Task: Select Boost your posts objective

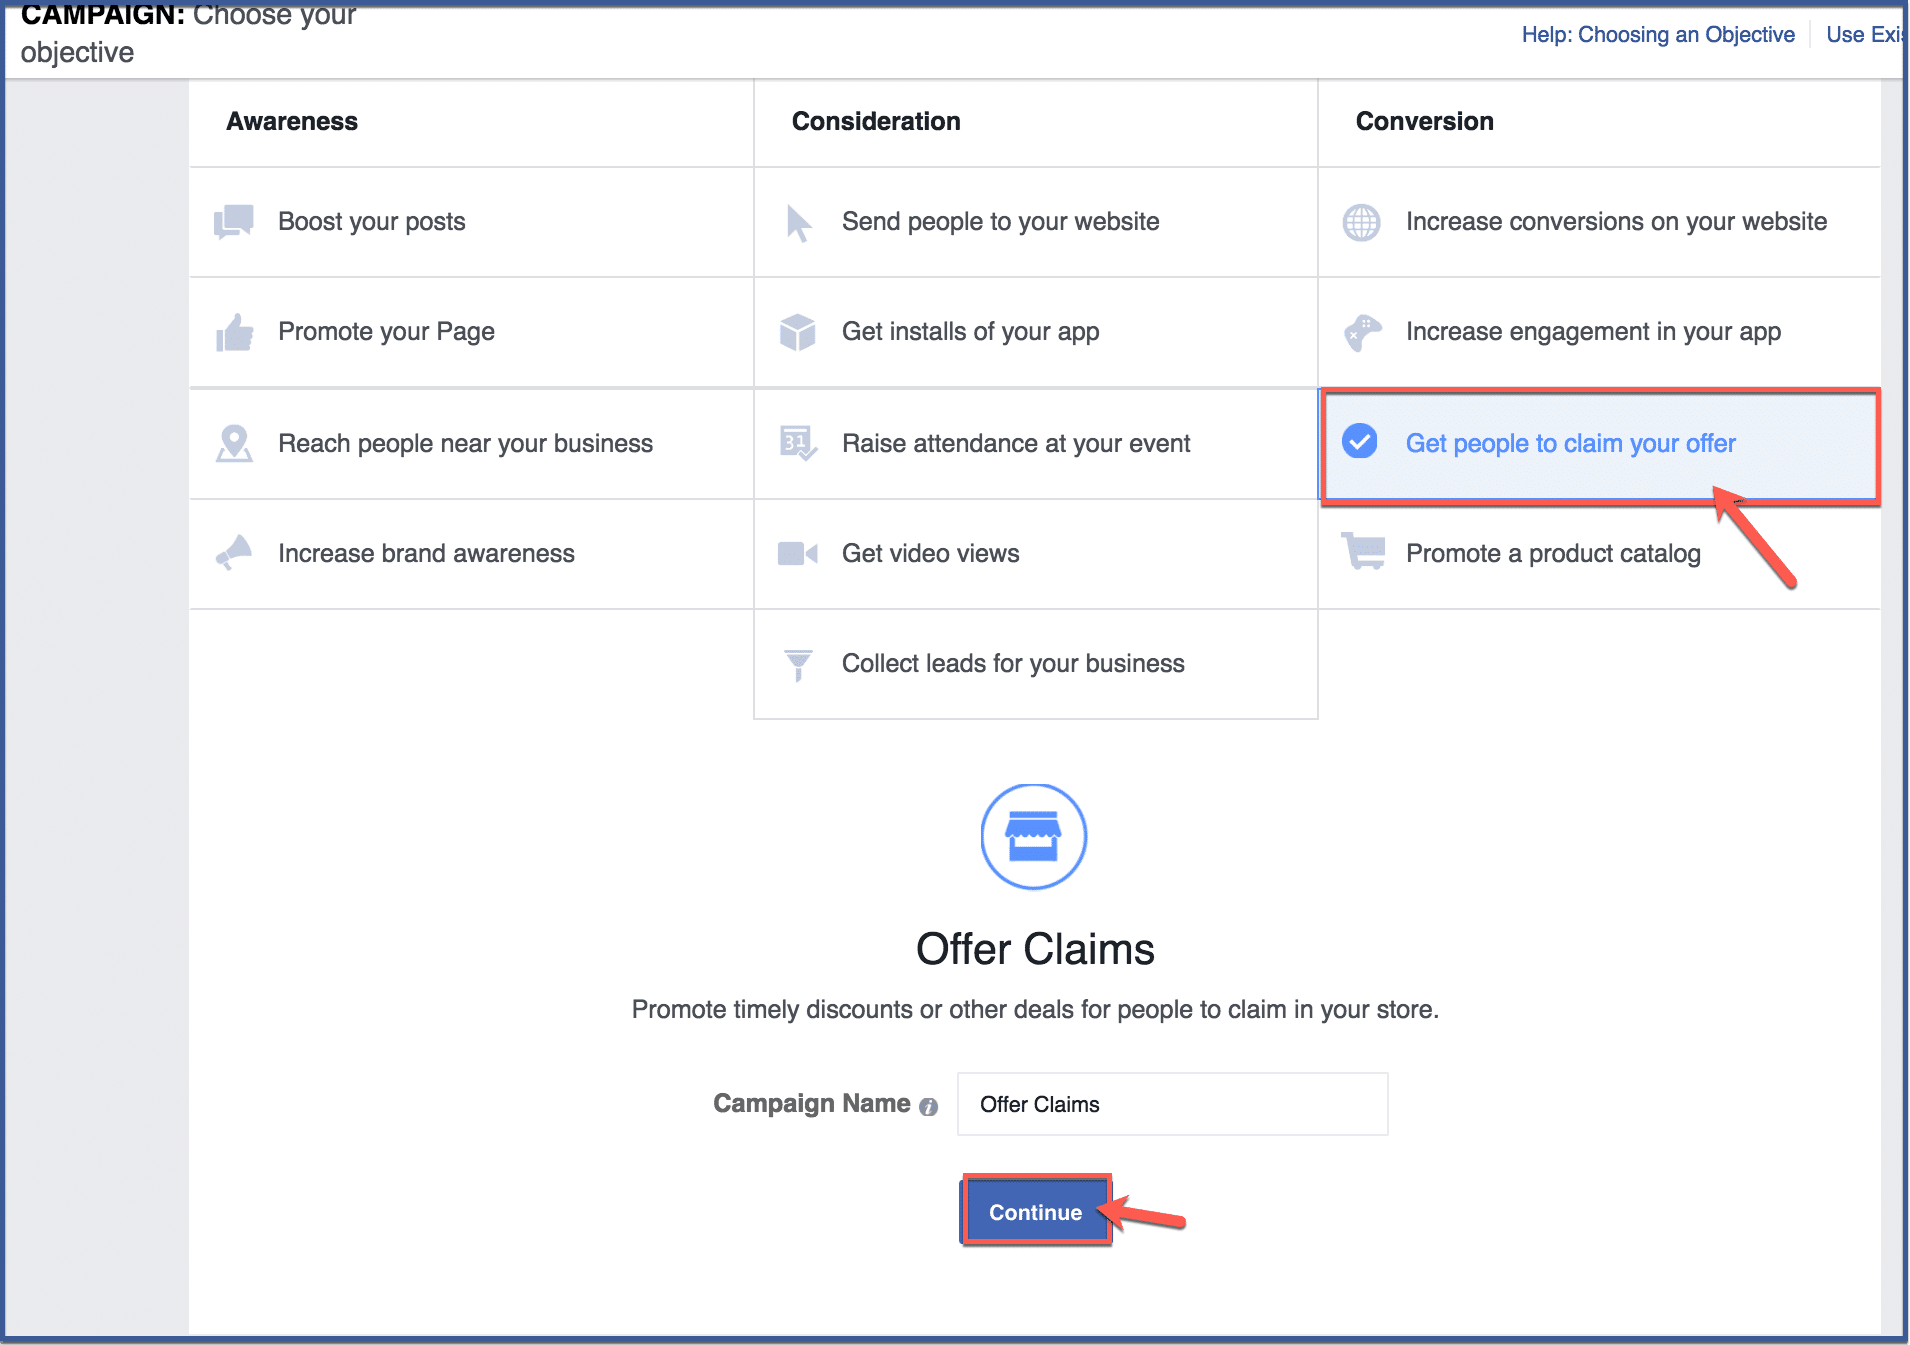Action: (x=471, y=222)
